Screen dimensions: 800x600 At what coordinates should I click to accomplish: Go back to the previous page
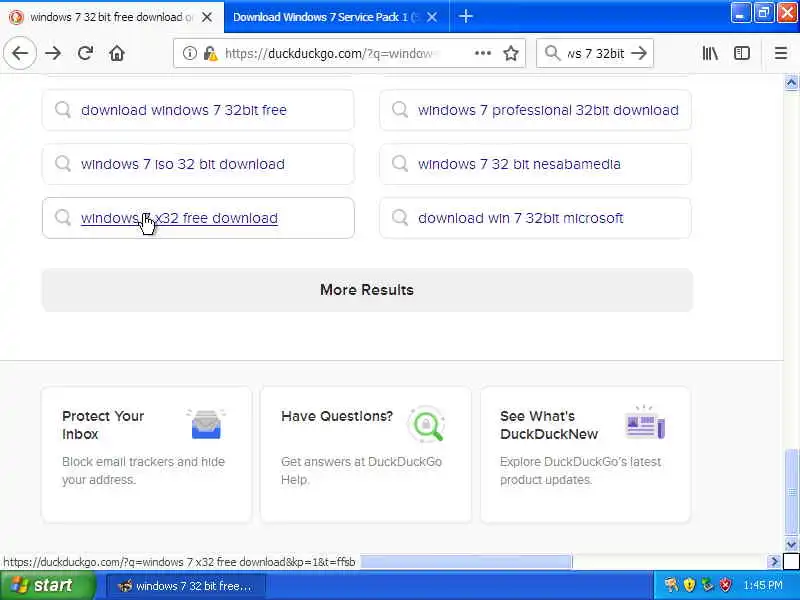20,53
